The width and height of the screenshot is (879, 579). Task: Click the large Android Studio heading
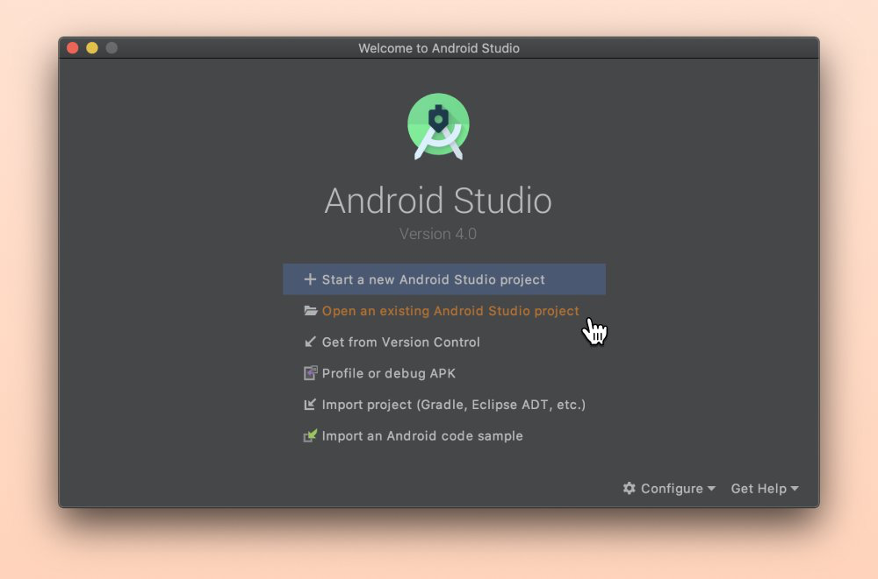(x=438, y=201)
